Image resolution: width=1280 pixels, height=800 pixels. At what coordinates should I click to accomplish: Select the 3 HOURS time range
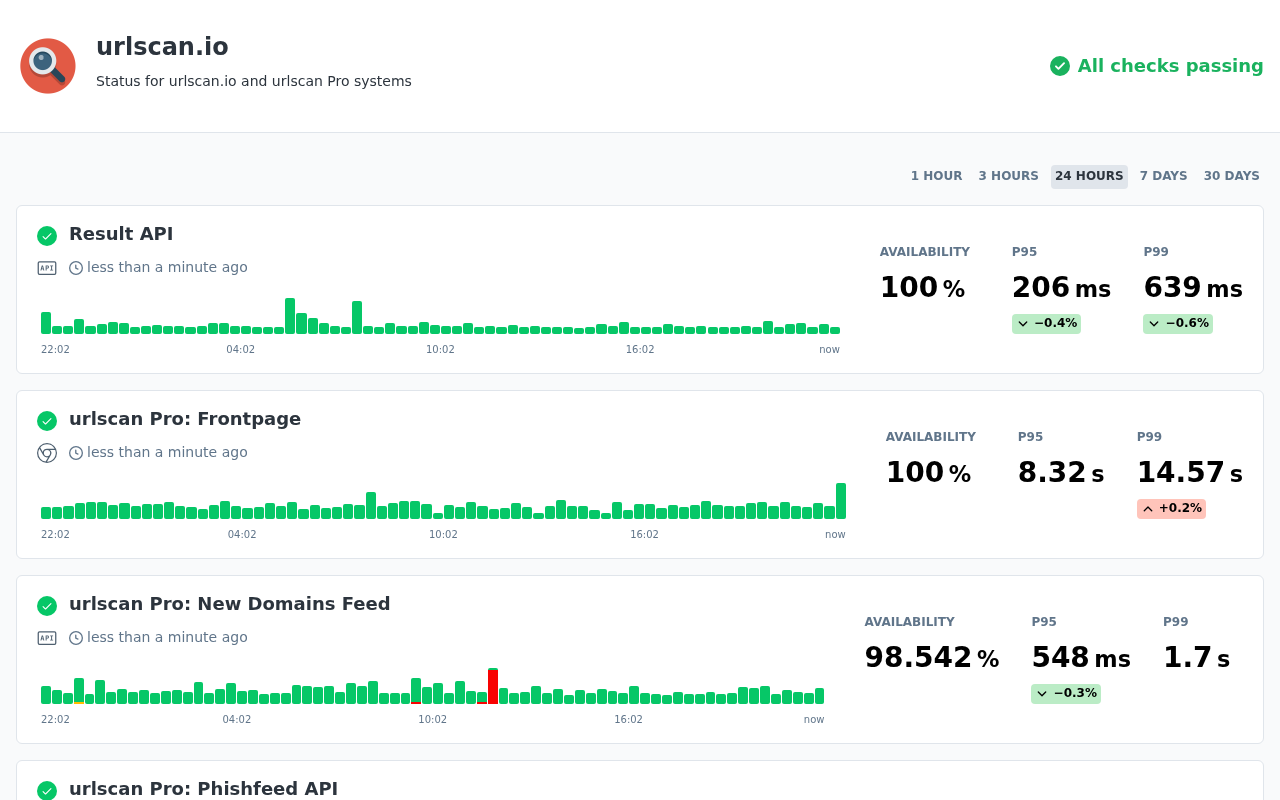1008,176
